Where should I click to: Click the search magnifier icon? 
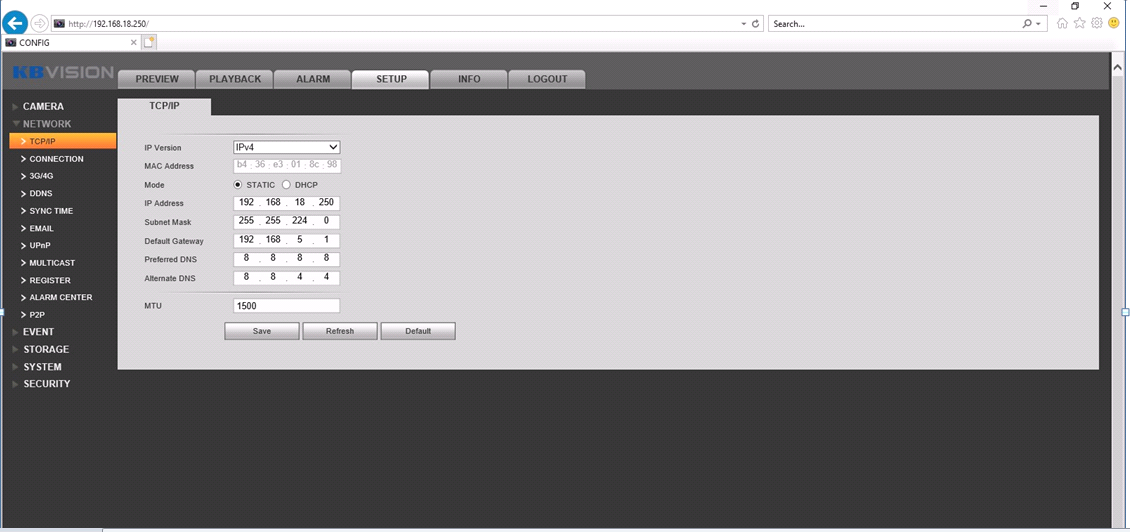click(x=1027, y=23)
